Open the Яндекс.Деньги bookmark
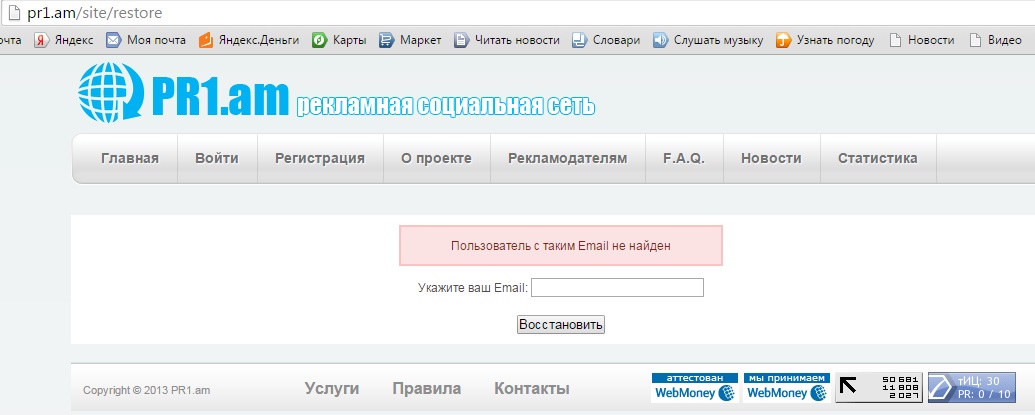Screen dimensions: 1035x415 tap(249, 40)
